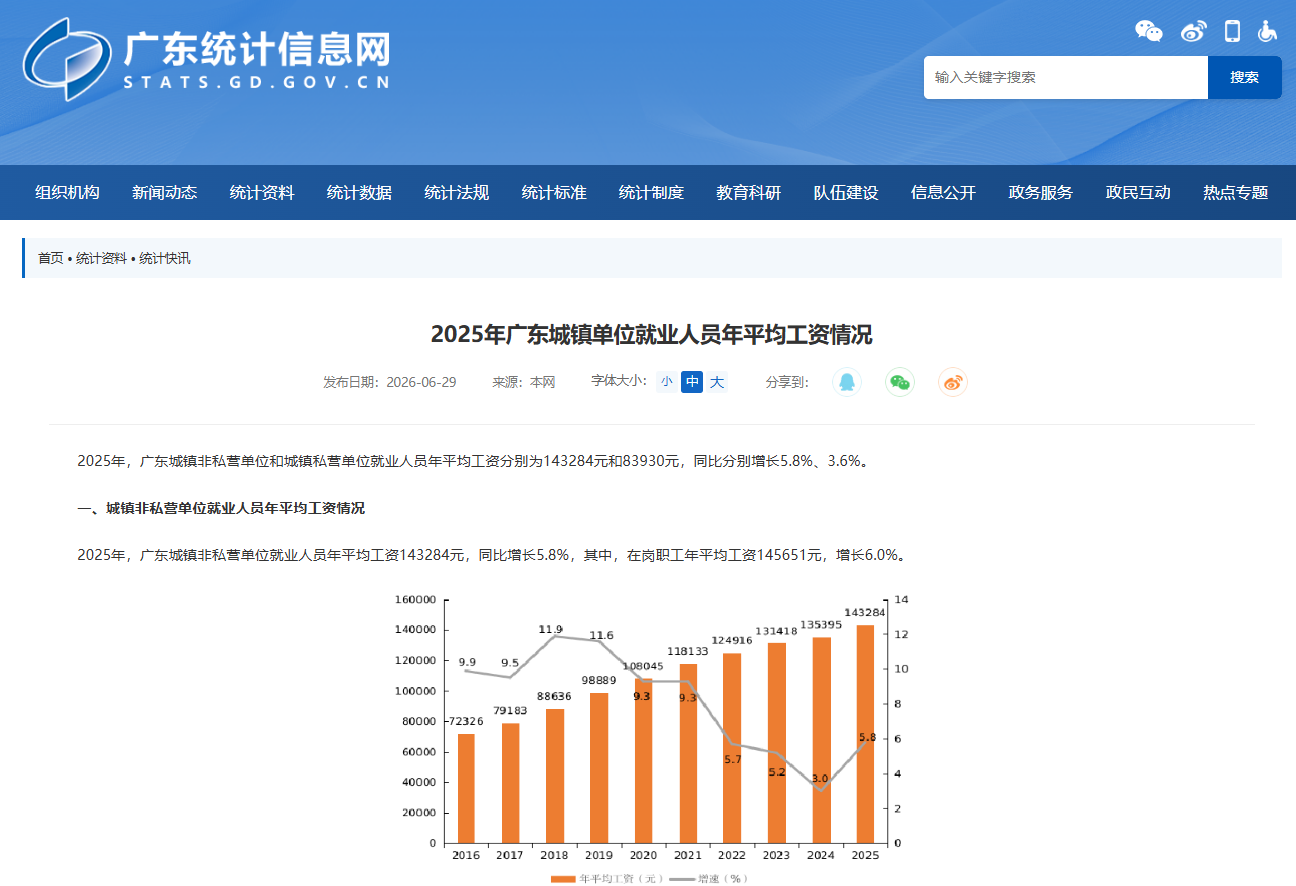Viewport: 1296px width, 886px height.
Task: Focus the 输入关键字搜索 search field
Action: pos(1066,77)
